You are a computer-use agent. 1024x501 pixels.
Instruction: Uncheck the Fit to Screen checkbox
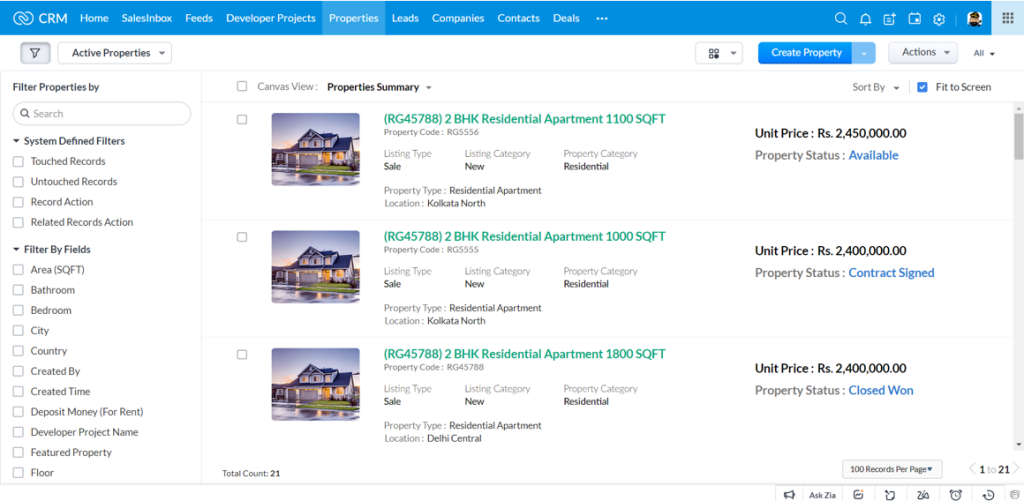pyautogui.click(x=922, y=87)
